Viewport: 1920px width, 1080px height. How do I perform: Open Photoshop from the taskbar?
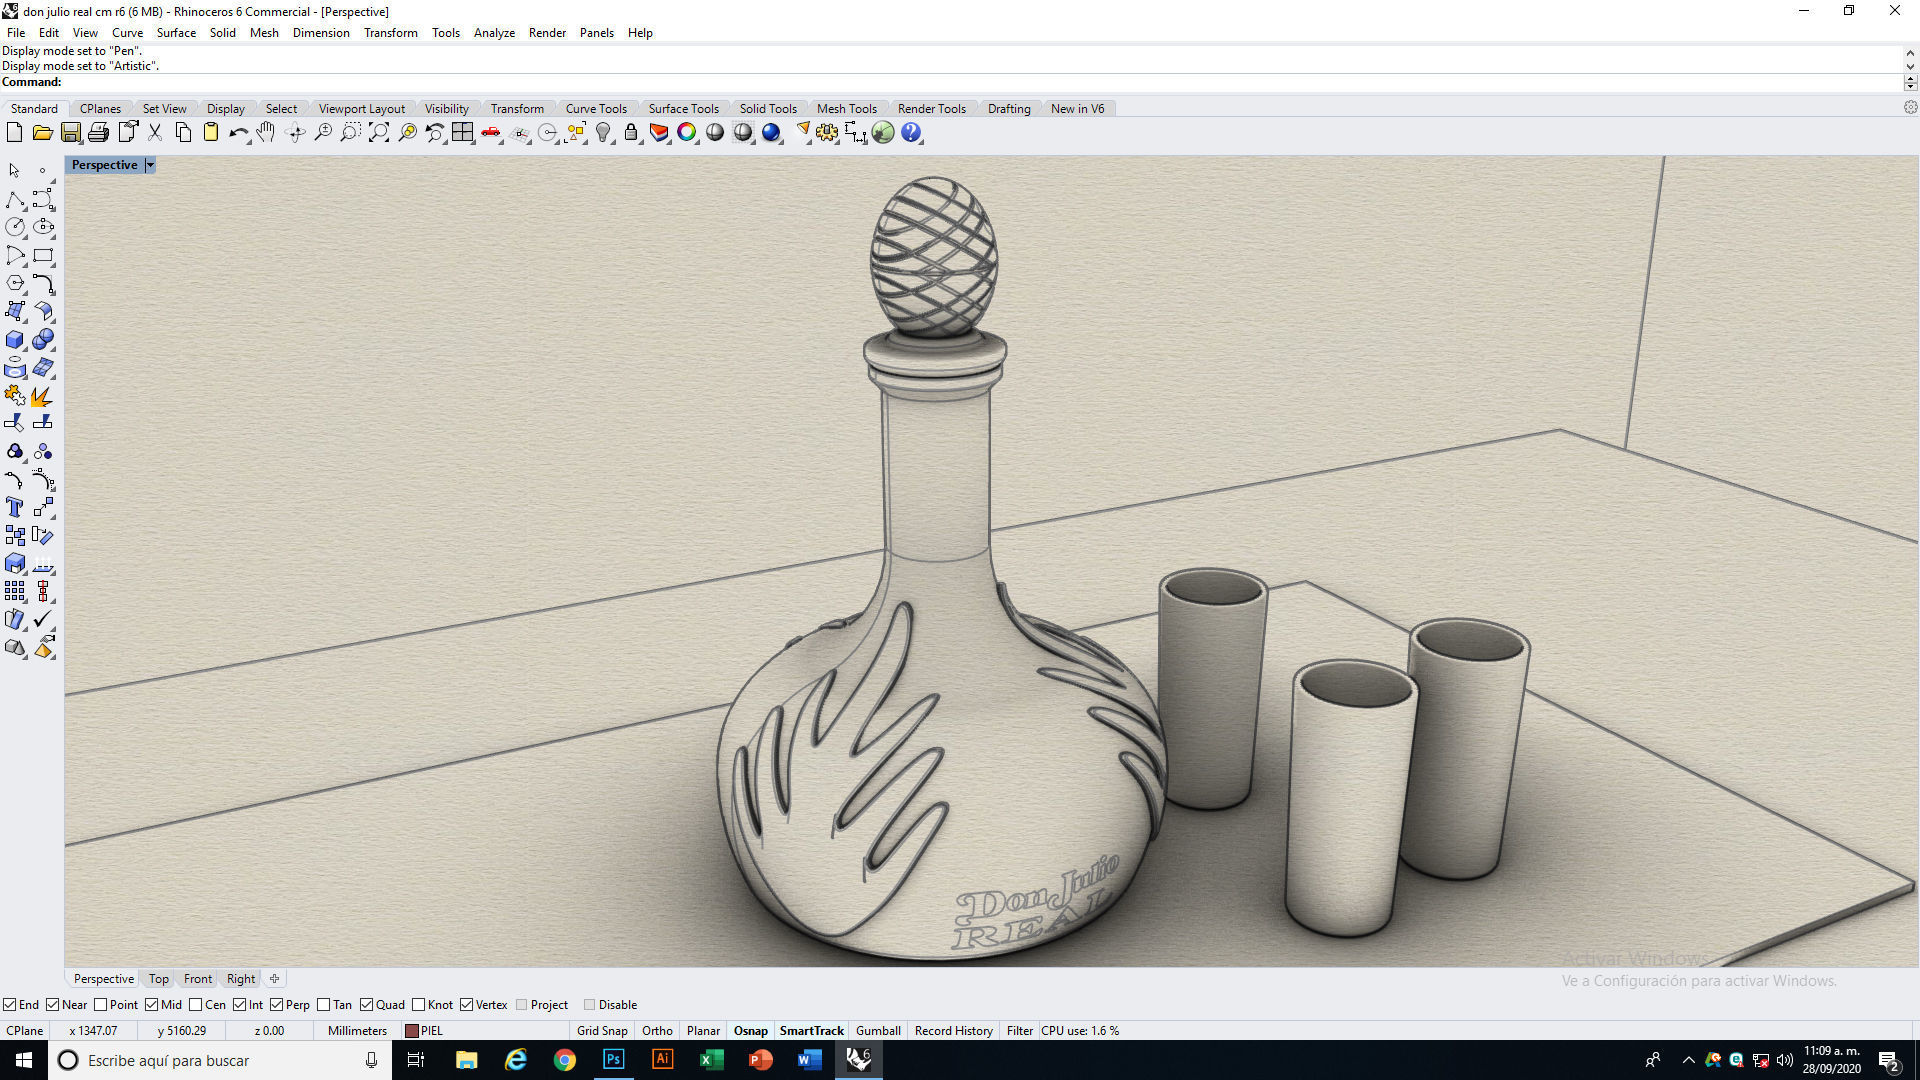point(613,1060)
